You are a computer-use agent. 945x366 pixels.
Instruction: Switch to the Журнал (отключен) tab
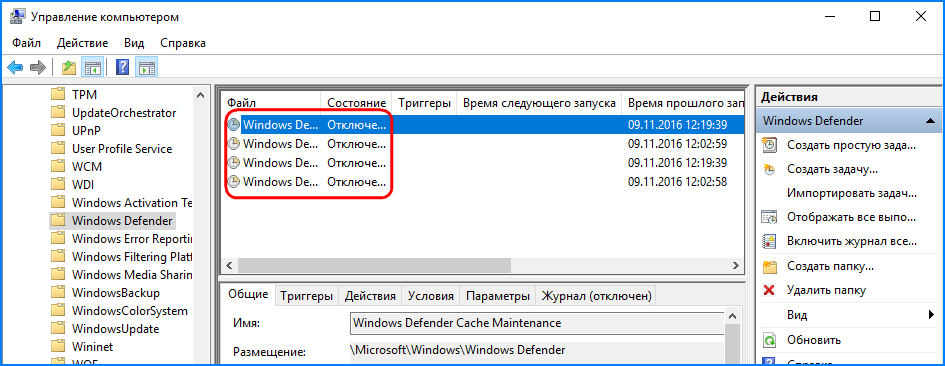click(x=596, y=296)
